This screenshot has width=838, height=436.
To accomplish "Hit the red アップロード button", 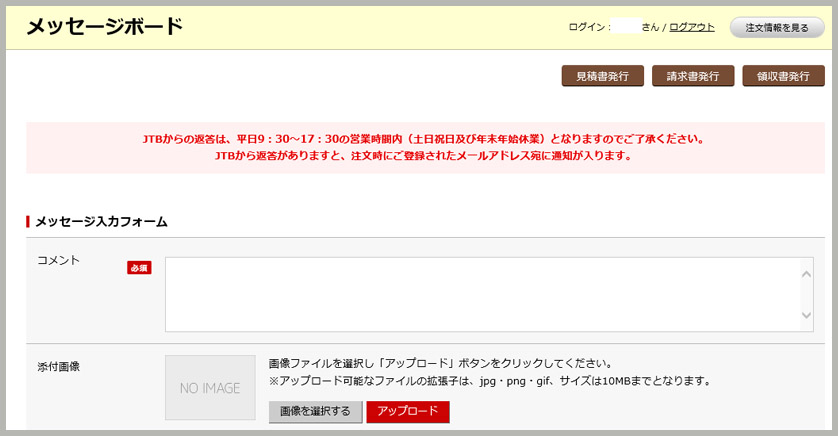I will (408, 412).
